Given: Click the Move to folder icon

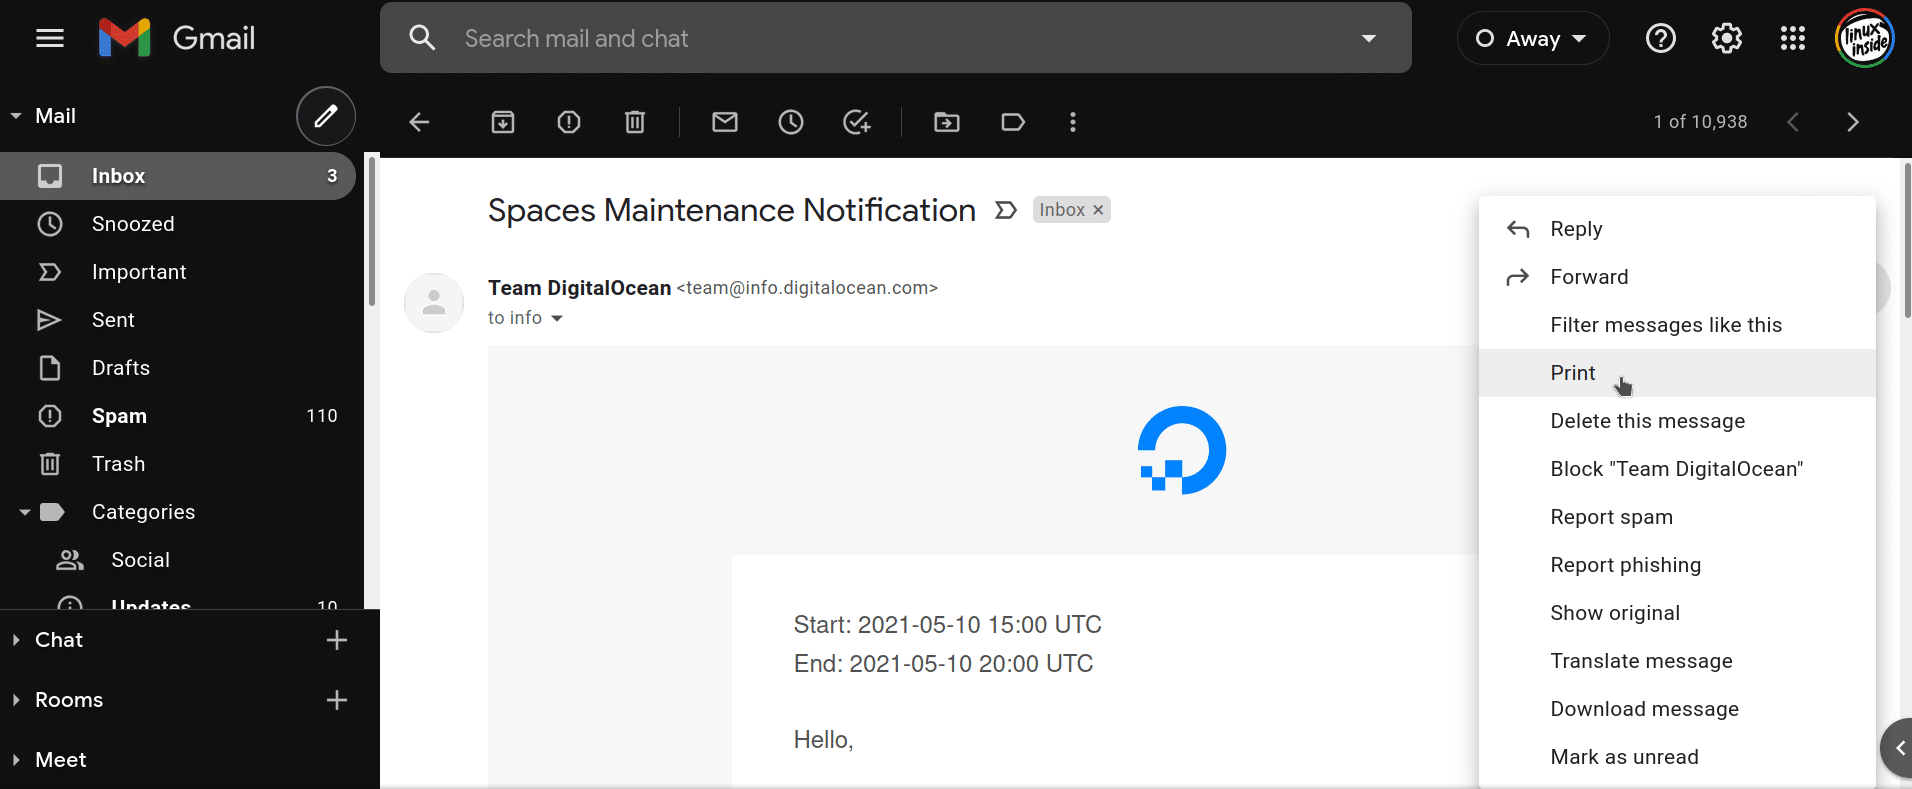Looking at the screenshot, I should [947, 122].
